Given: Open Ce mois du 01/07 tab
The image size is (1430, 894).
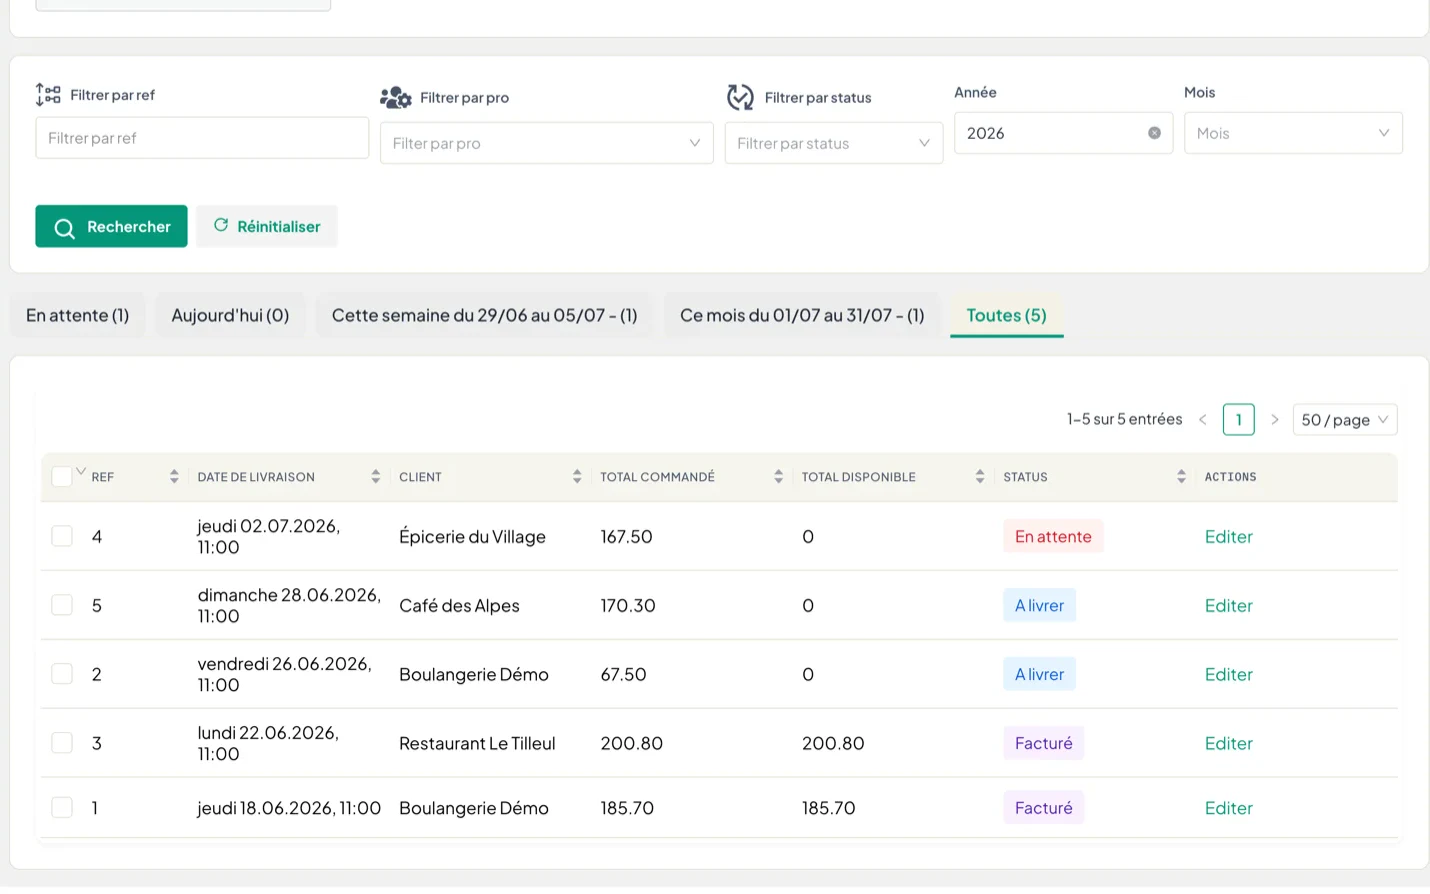Looking at the screenshot, I should [802, 315].
